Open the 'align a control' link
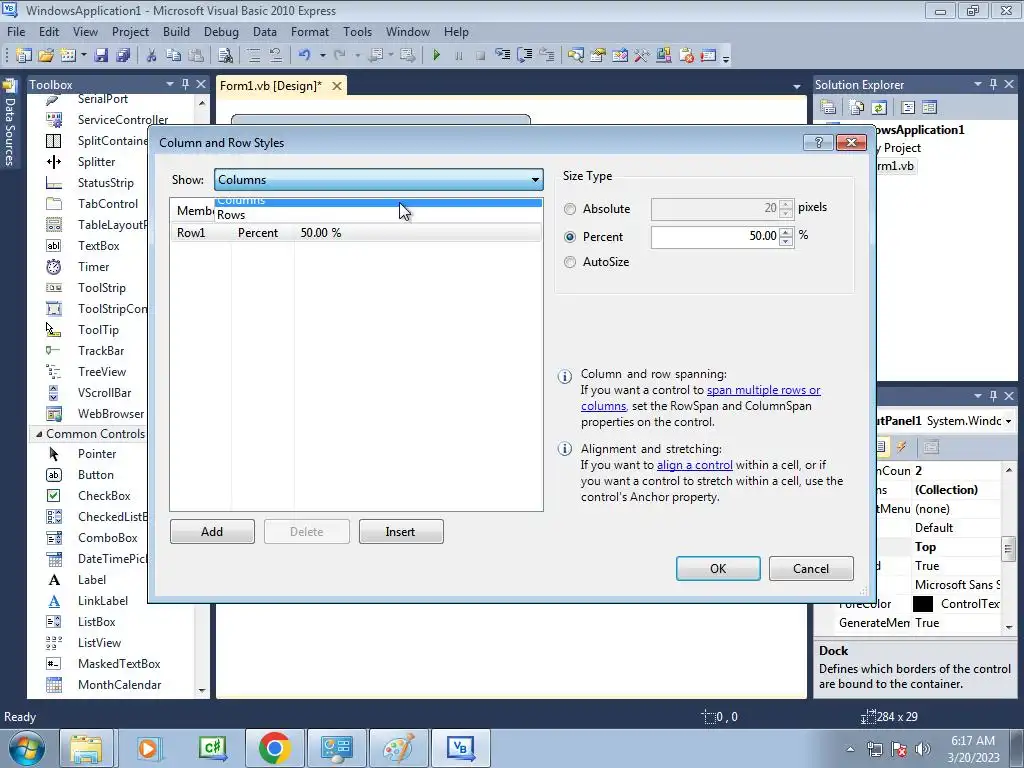Image resolution: width=1024 pixels, height=768 pixels. pyautogui.click(x=695, y=465)
